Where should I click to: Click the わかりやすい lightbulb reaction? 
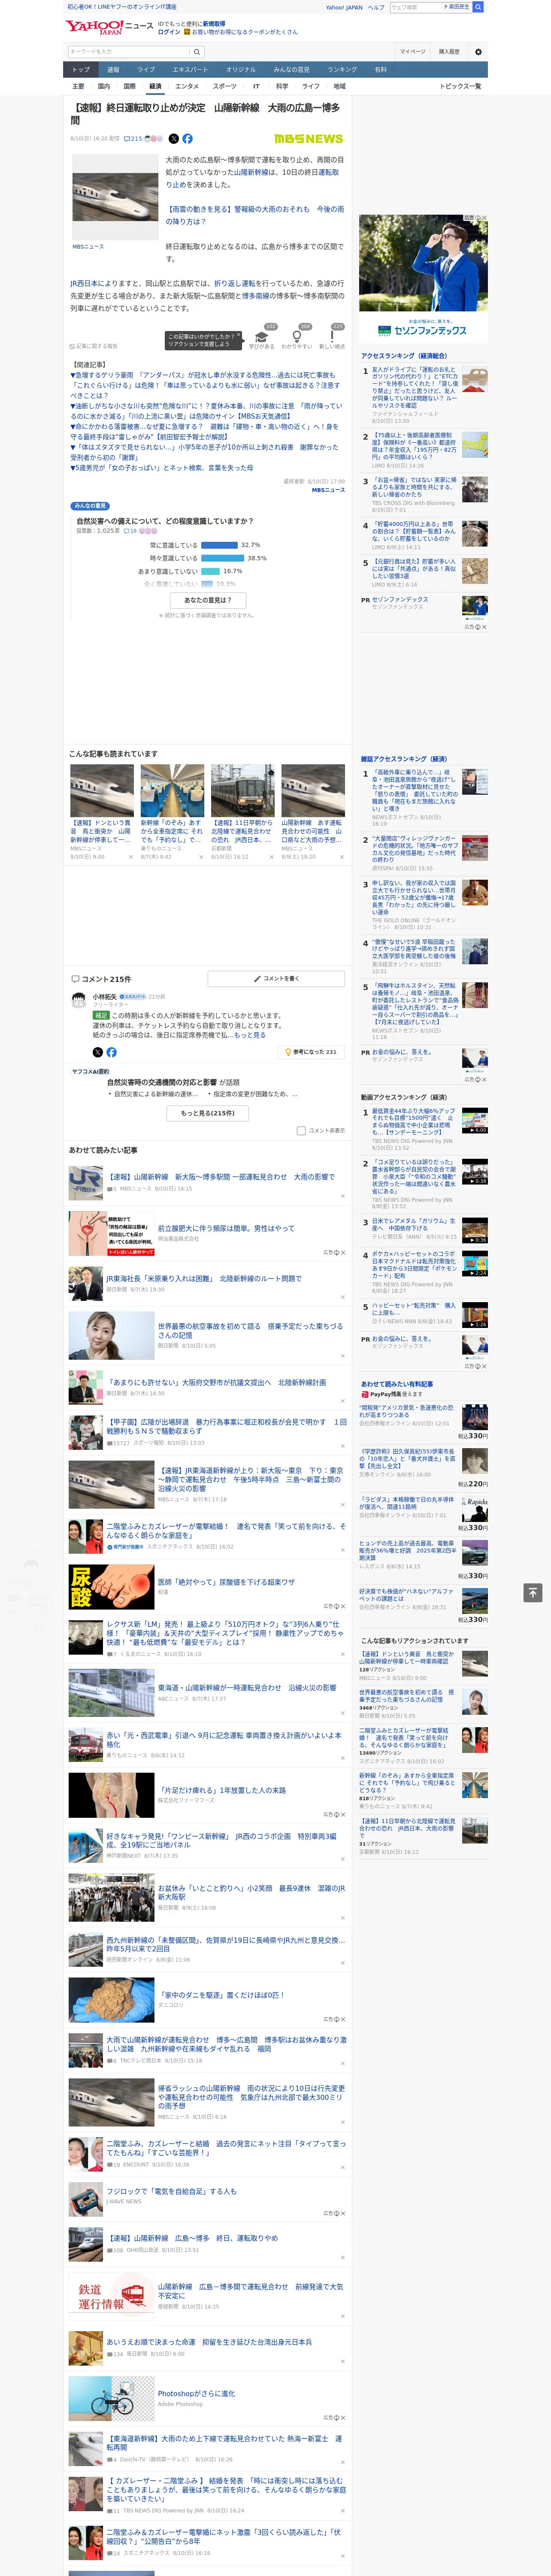[297, 339]
